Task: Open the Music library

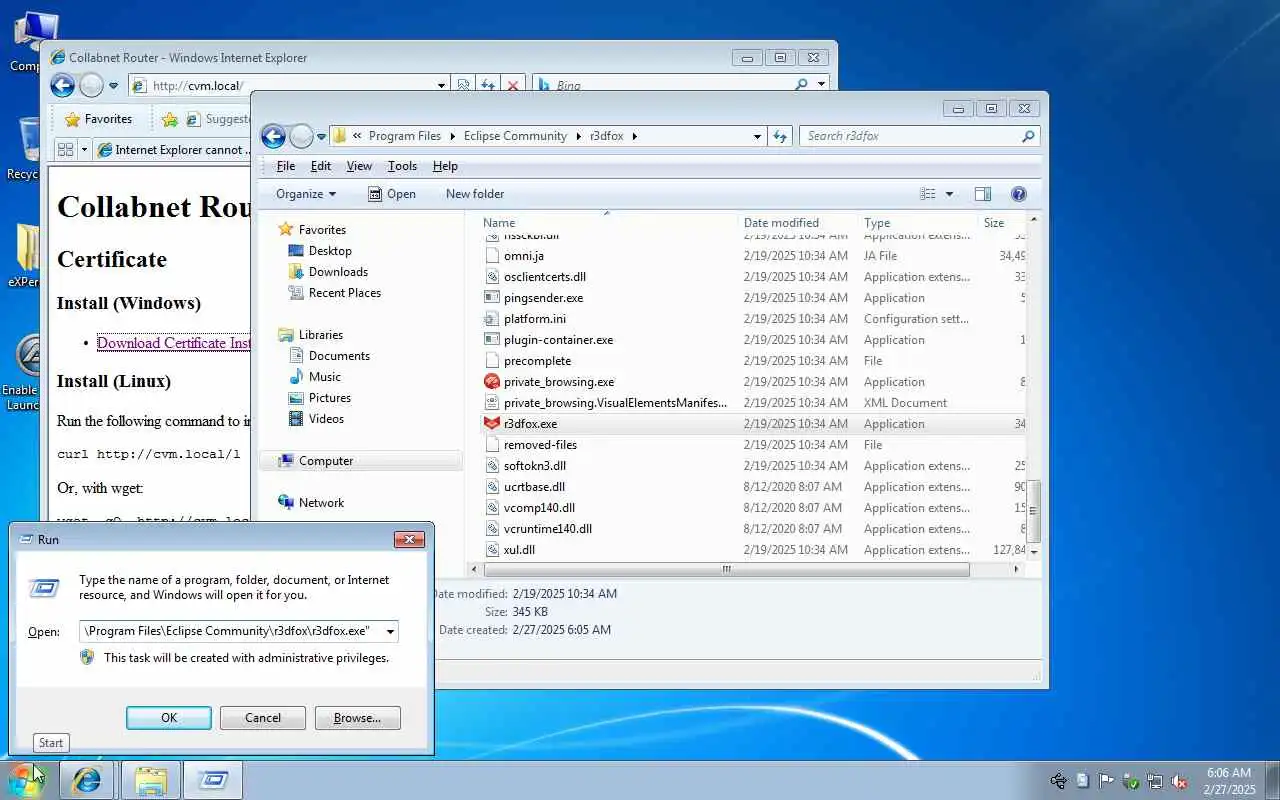Action: click(x=325, y=377)
